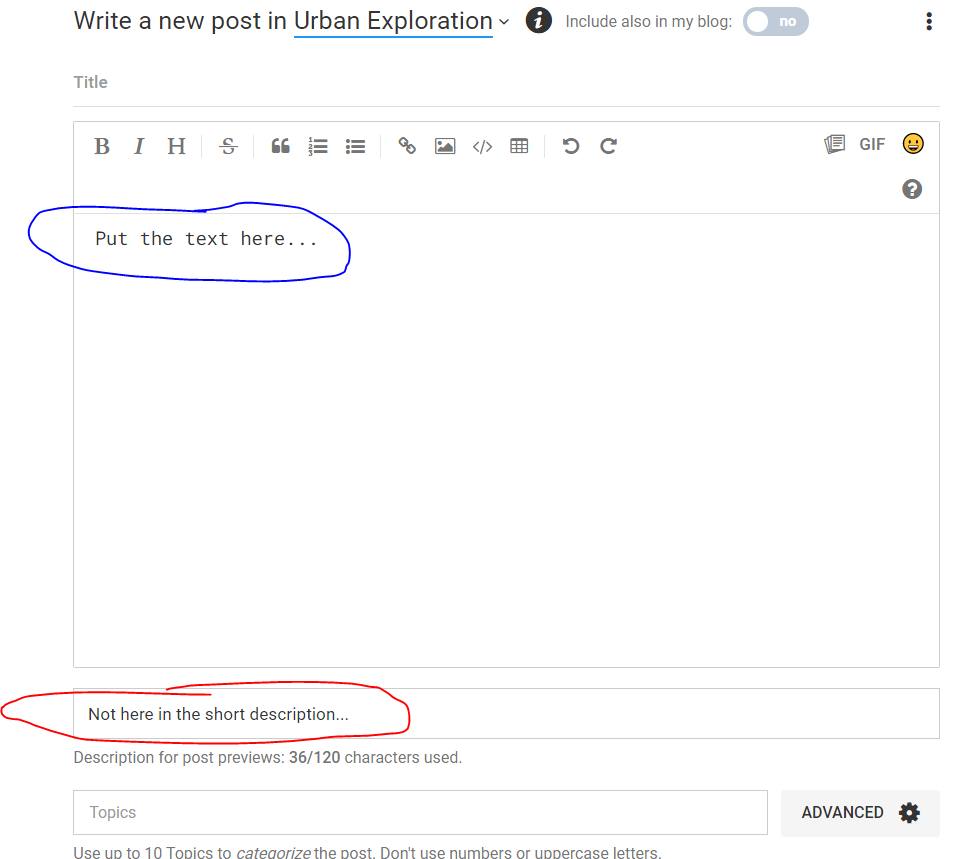Viewport: 954px width, 859px height.
Task: Insert a hyperlink
Action: click(407, 146)
